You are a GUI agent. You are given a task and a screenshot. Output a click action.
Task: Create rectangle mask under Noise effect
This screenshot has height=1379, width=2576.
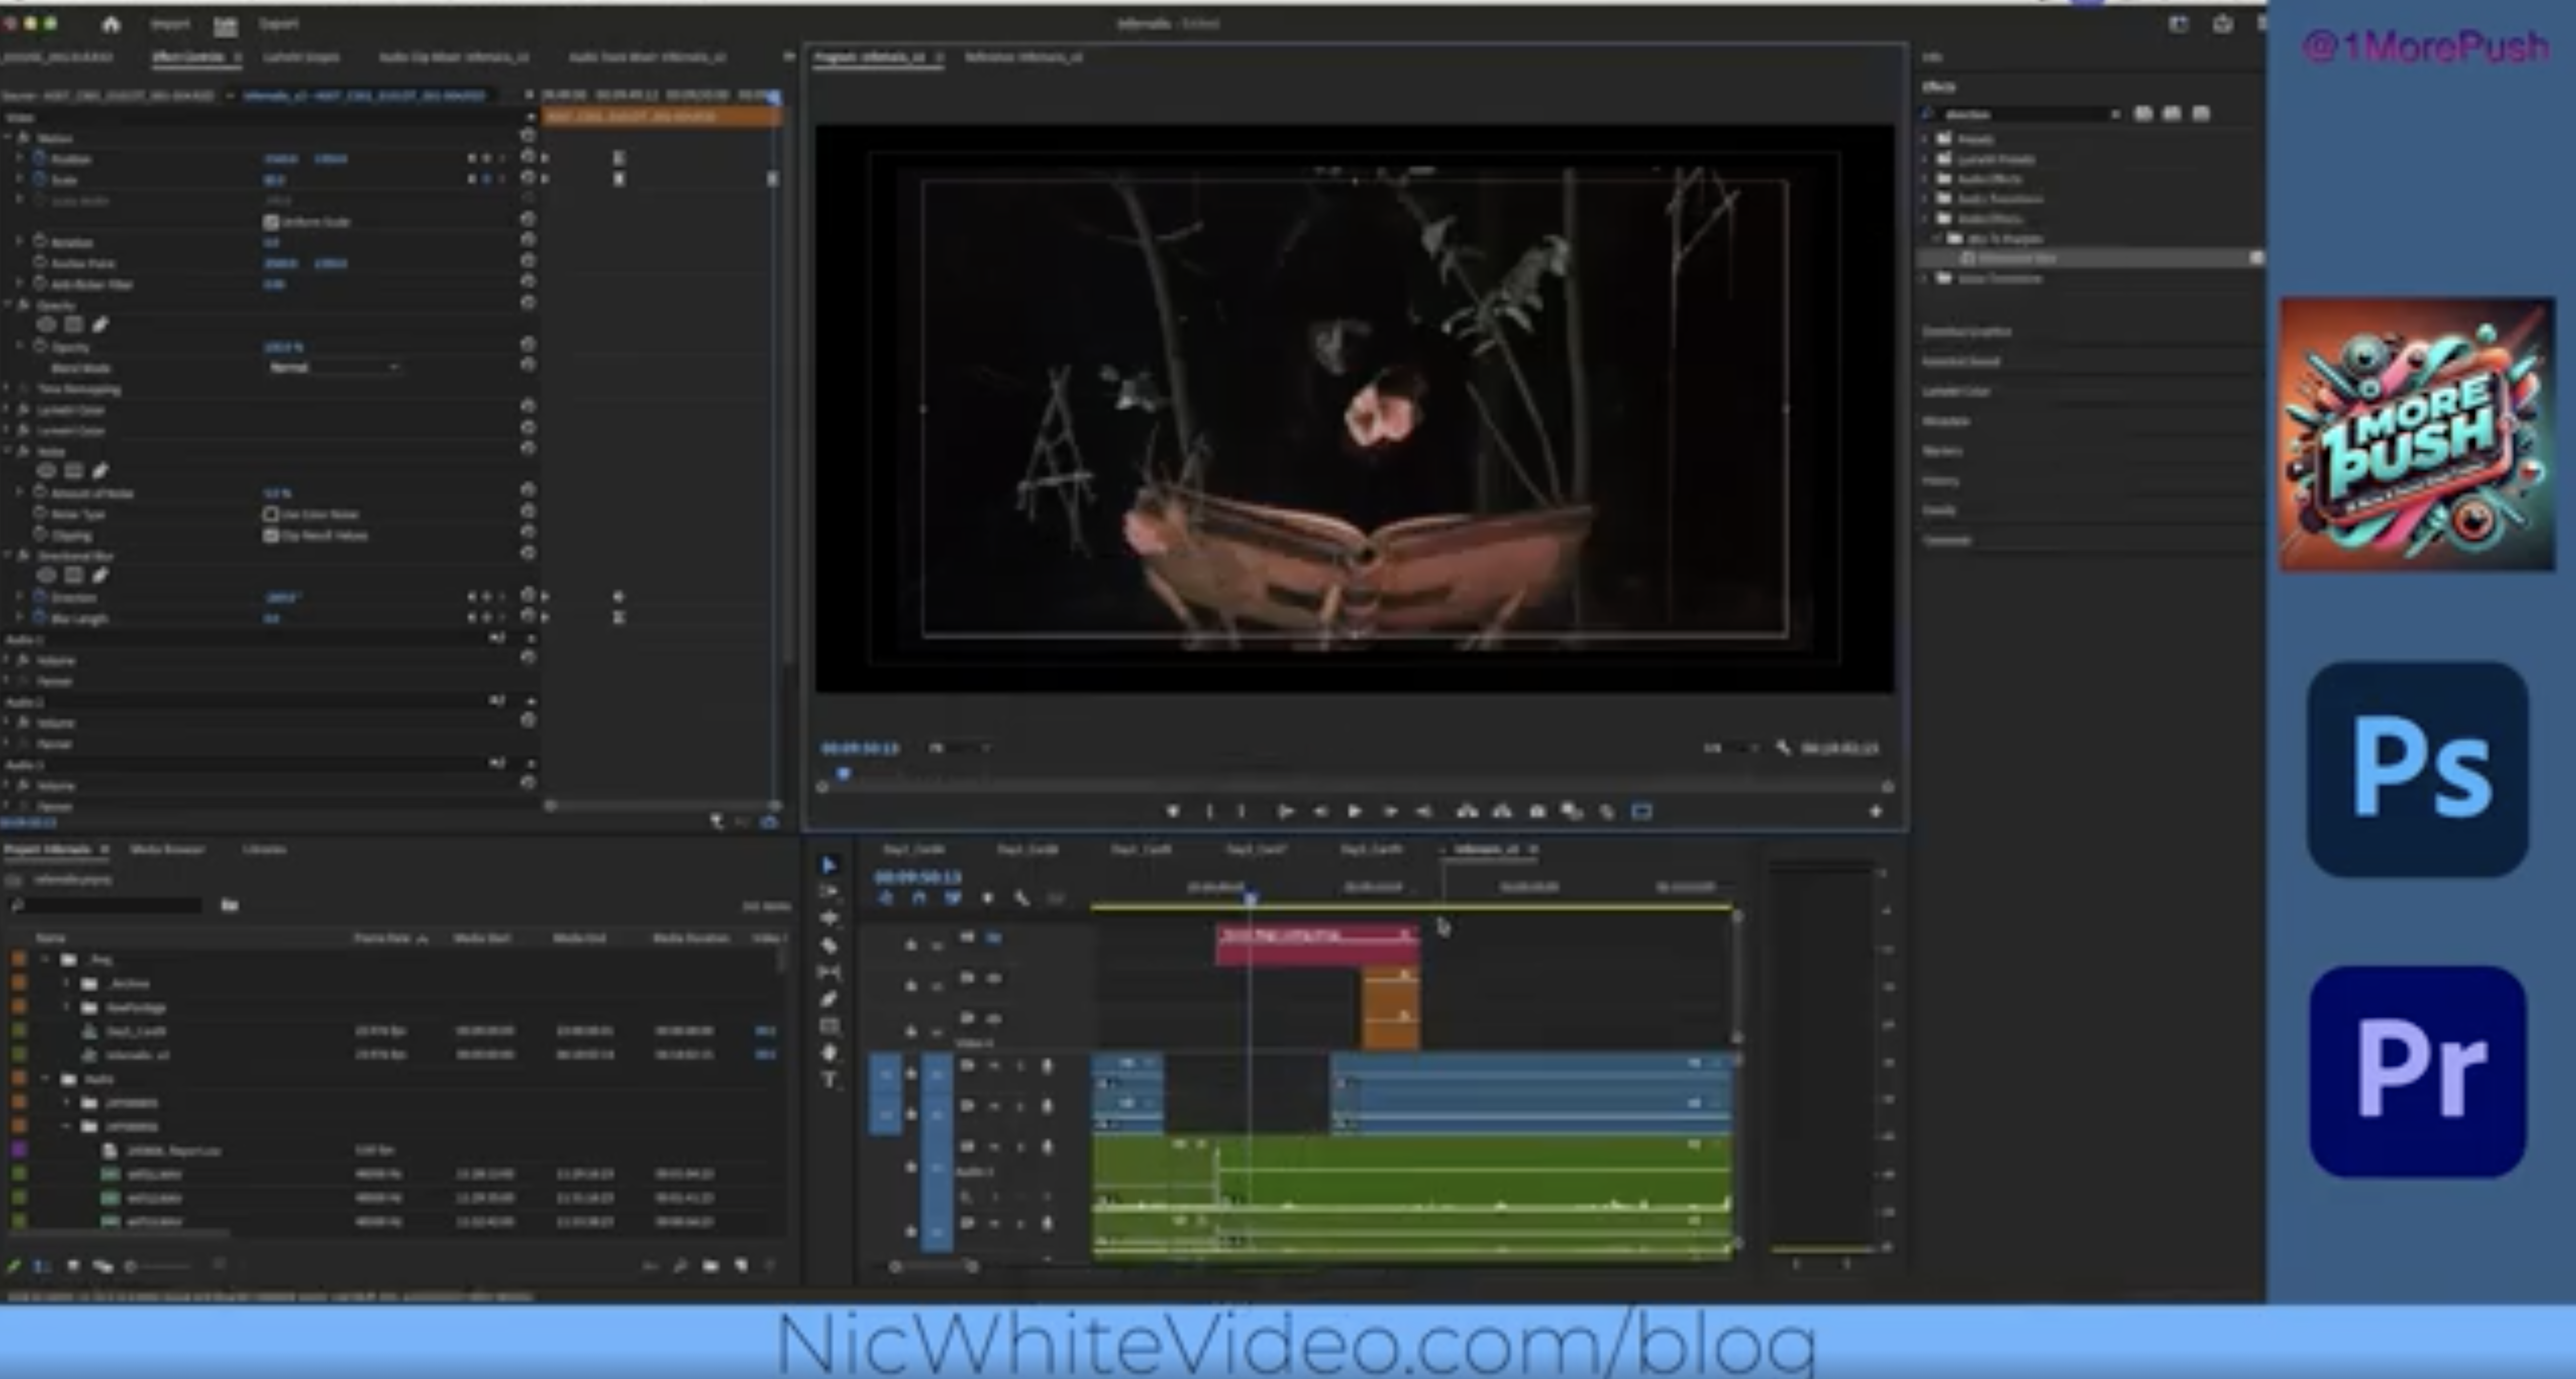tap(74, 471)
